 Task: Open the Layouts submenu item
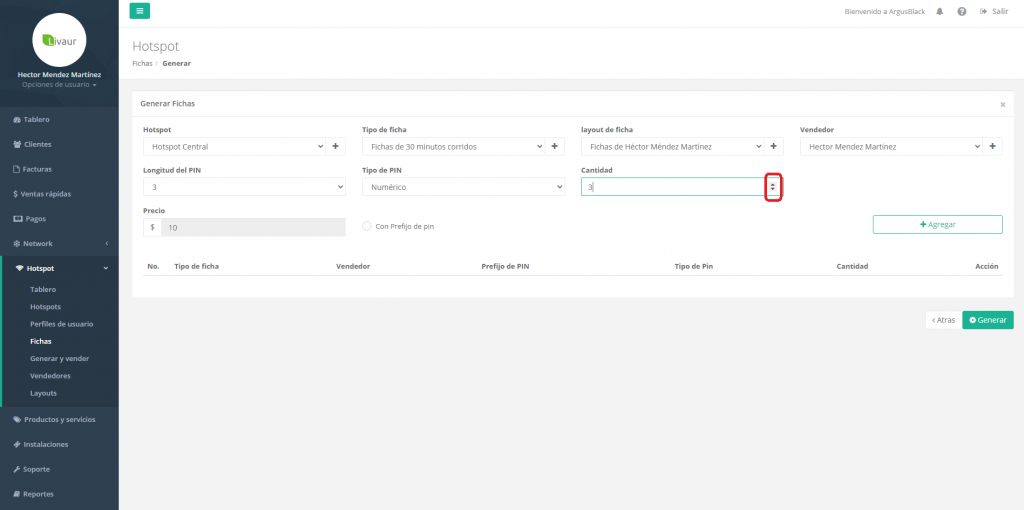click(43, 393)
